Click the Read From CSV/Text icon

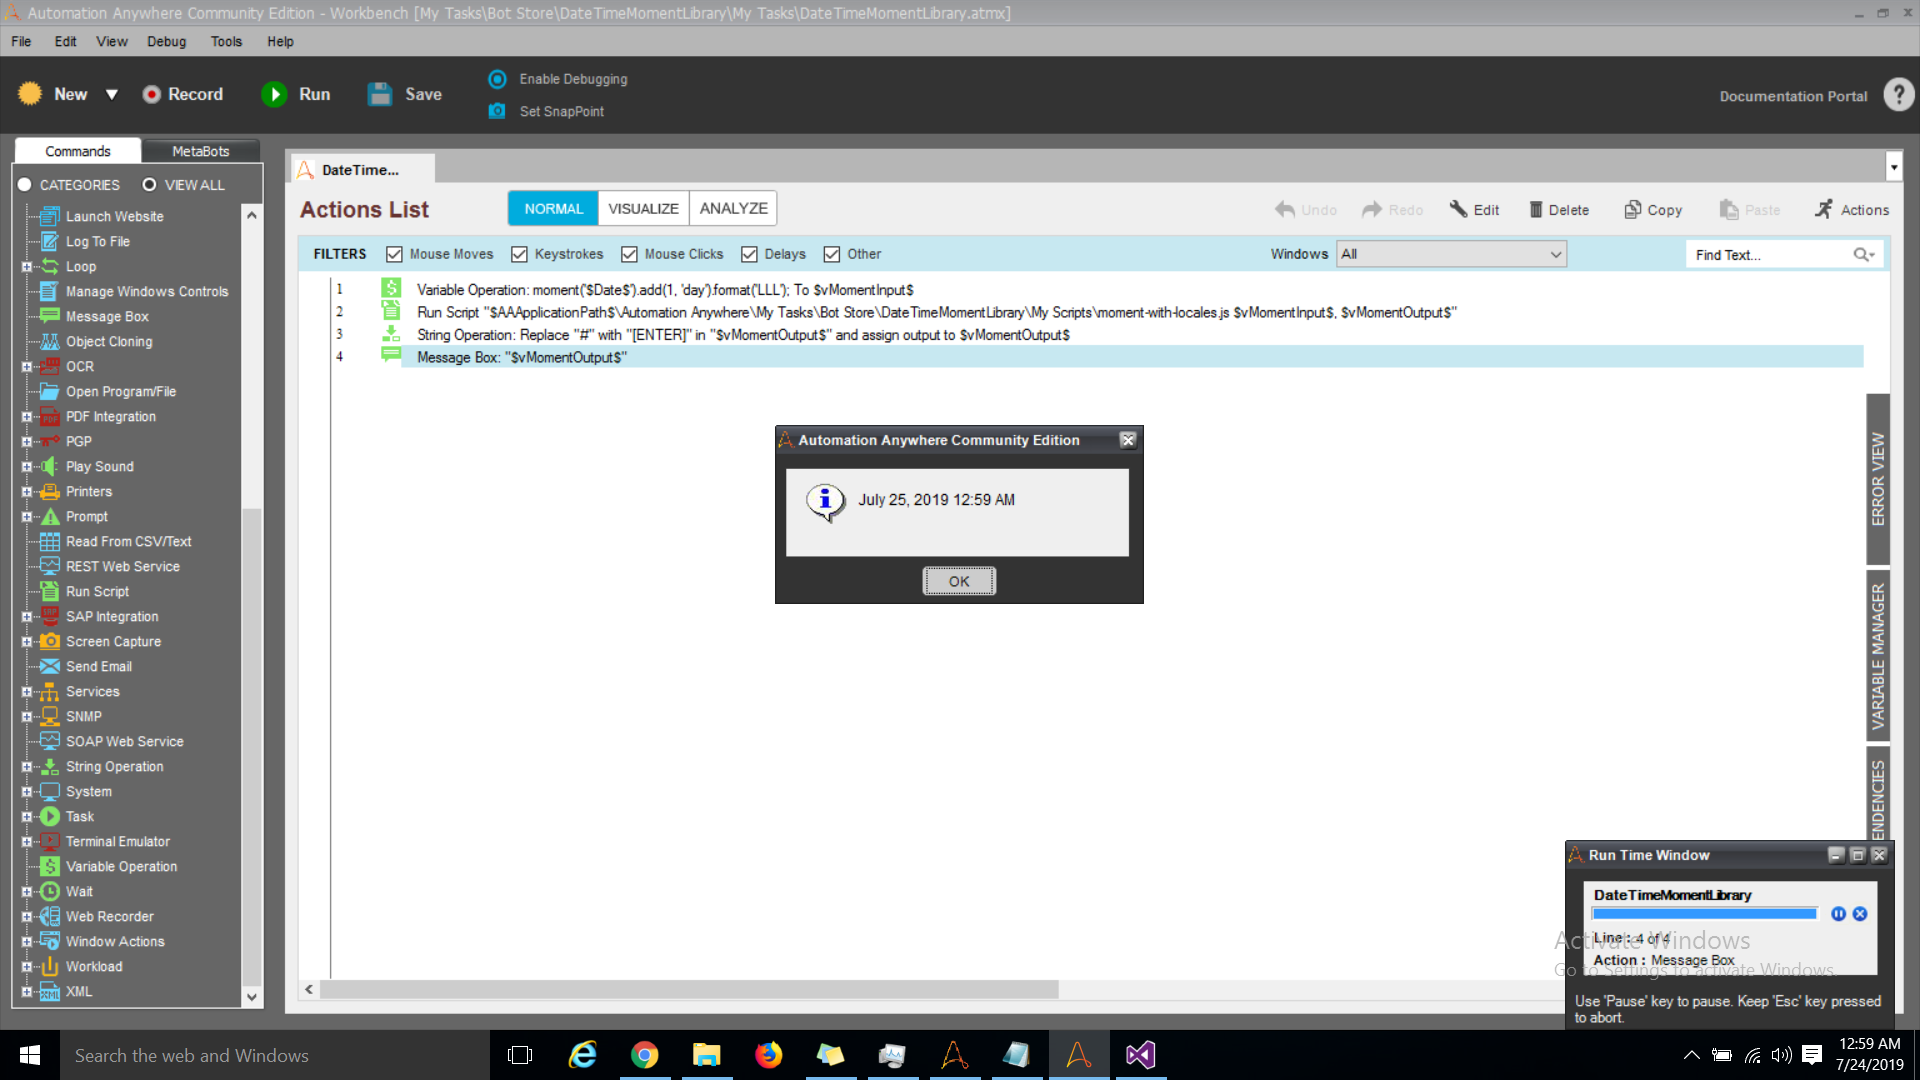tap(49, 541)
